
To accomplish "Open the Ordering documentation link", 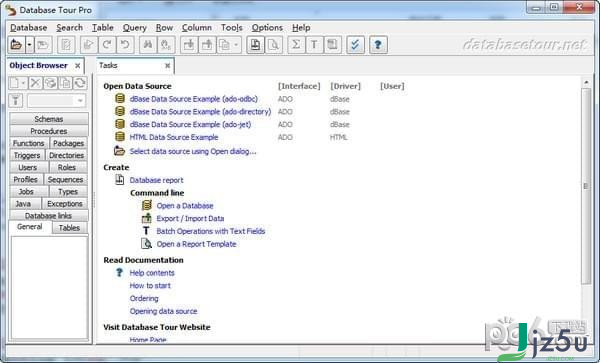I will coord(144,298).
